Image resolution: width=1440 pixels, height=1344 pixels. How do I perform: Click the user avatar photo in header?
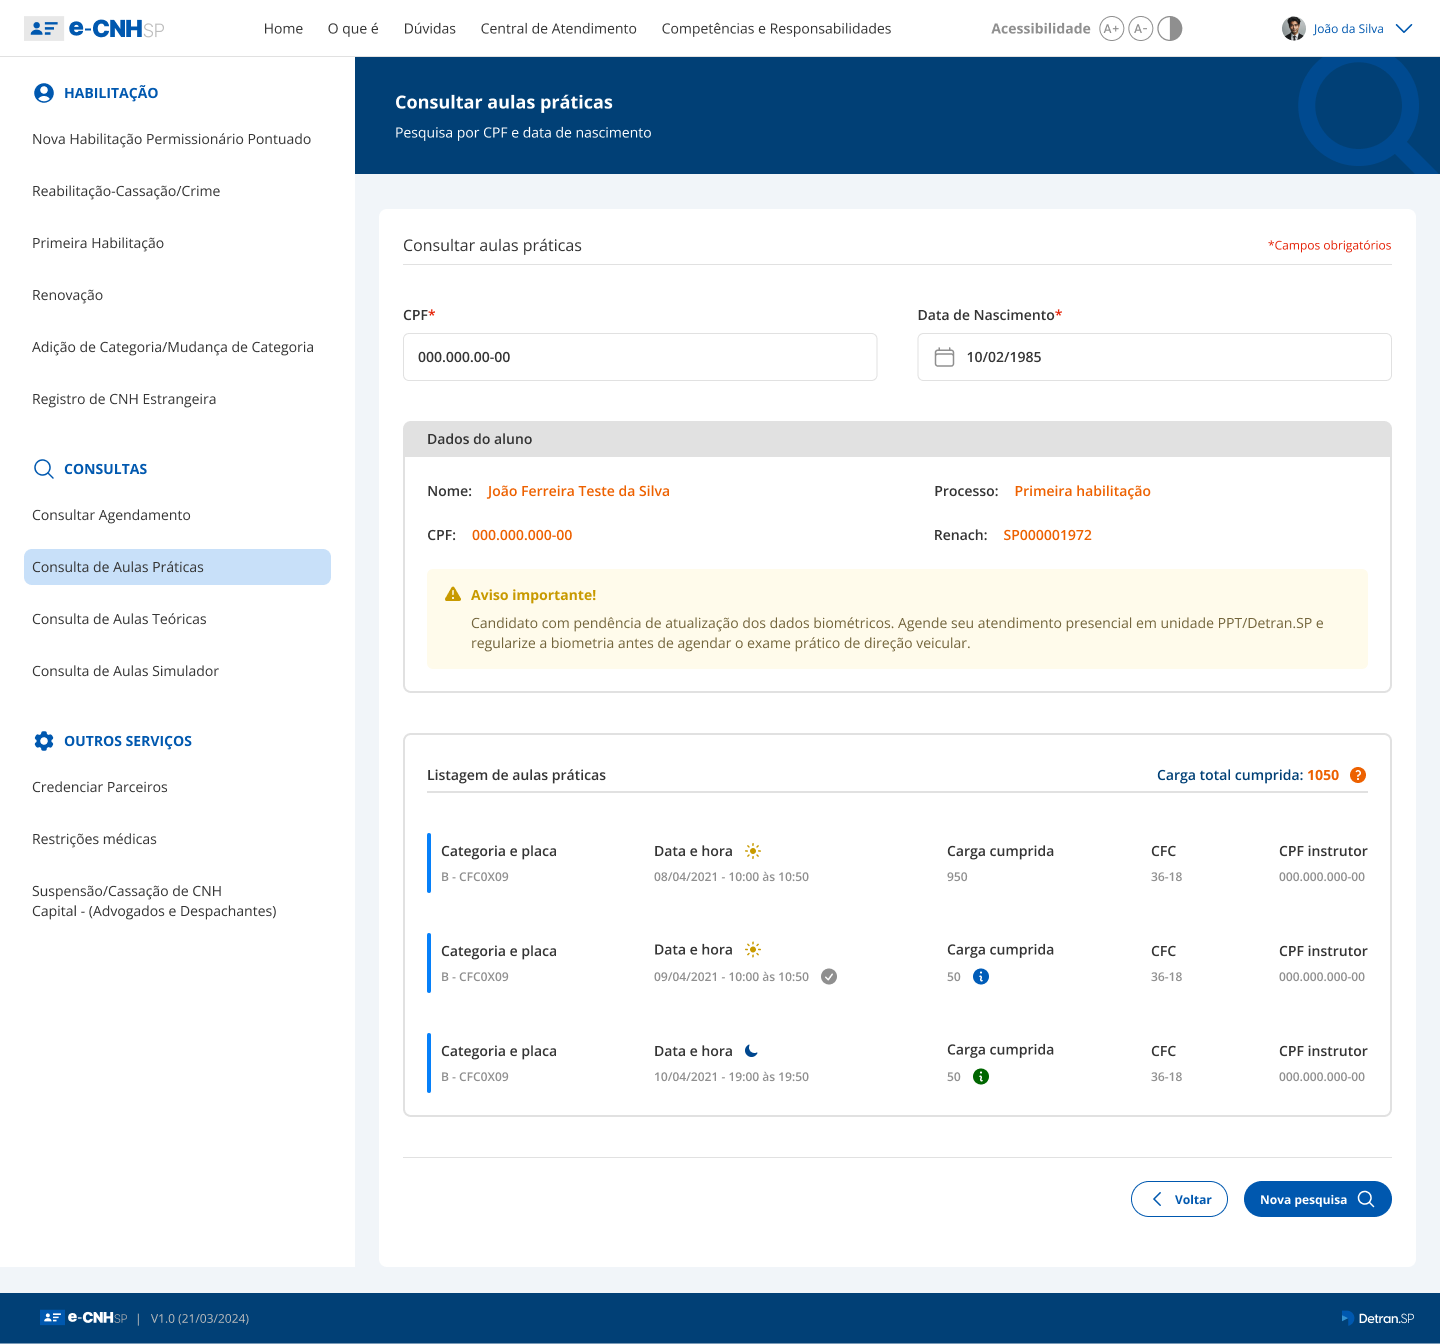pos(1294,29)
